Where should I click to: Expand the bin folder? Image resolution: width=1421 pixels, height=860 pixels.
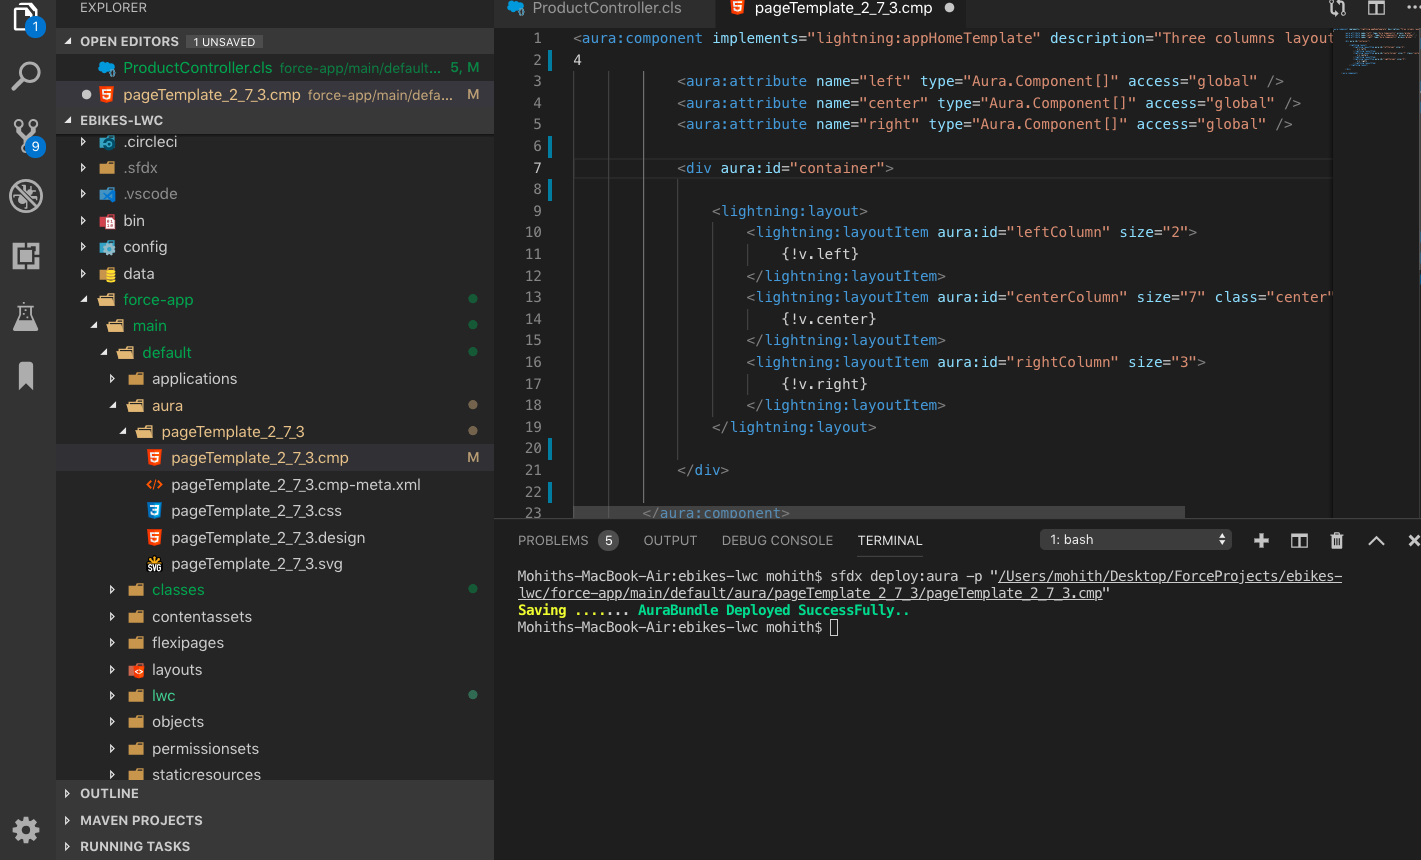tap(84, 221)
